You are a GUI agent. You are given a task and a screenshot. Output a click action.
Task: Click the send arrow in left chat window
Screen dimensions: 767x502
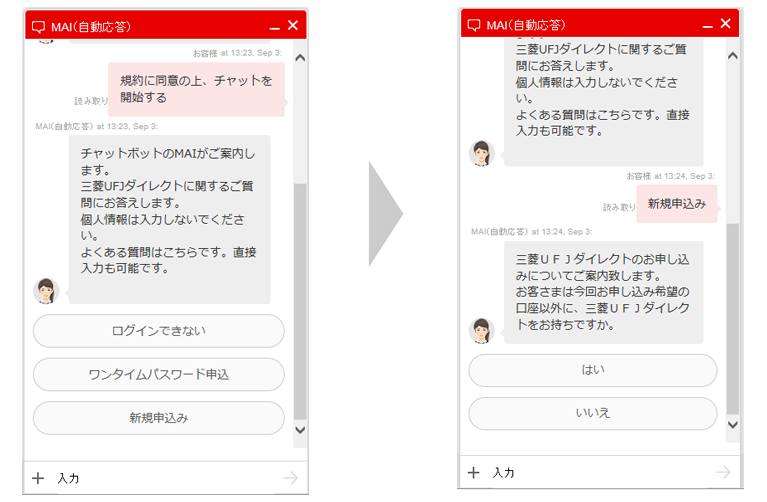coord(291,478)
